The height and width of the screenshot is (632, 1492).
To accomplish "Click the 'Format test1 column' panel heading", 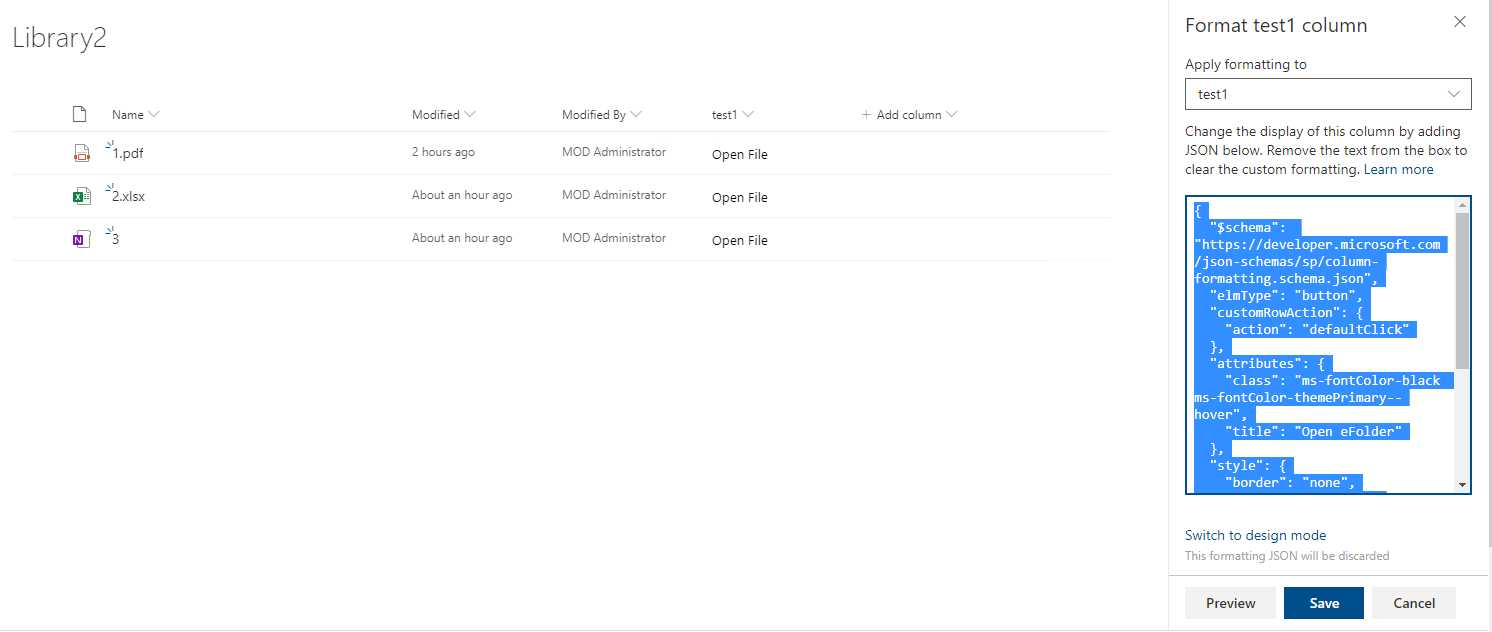I will pos(1276,26).
